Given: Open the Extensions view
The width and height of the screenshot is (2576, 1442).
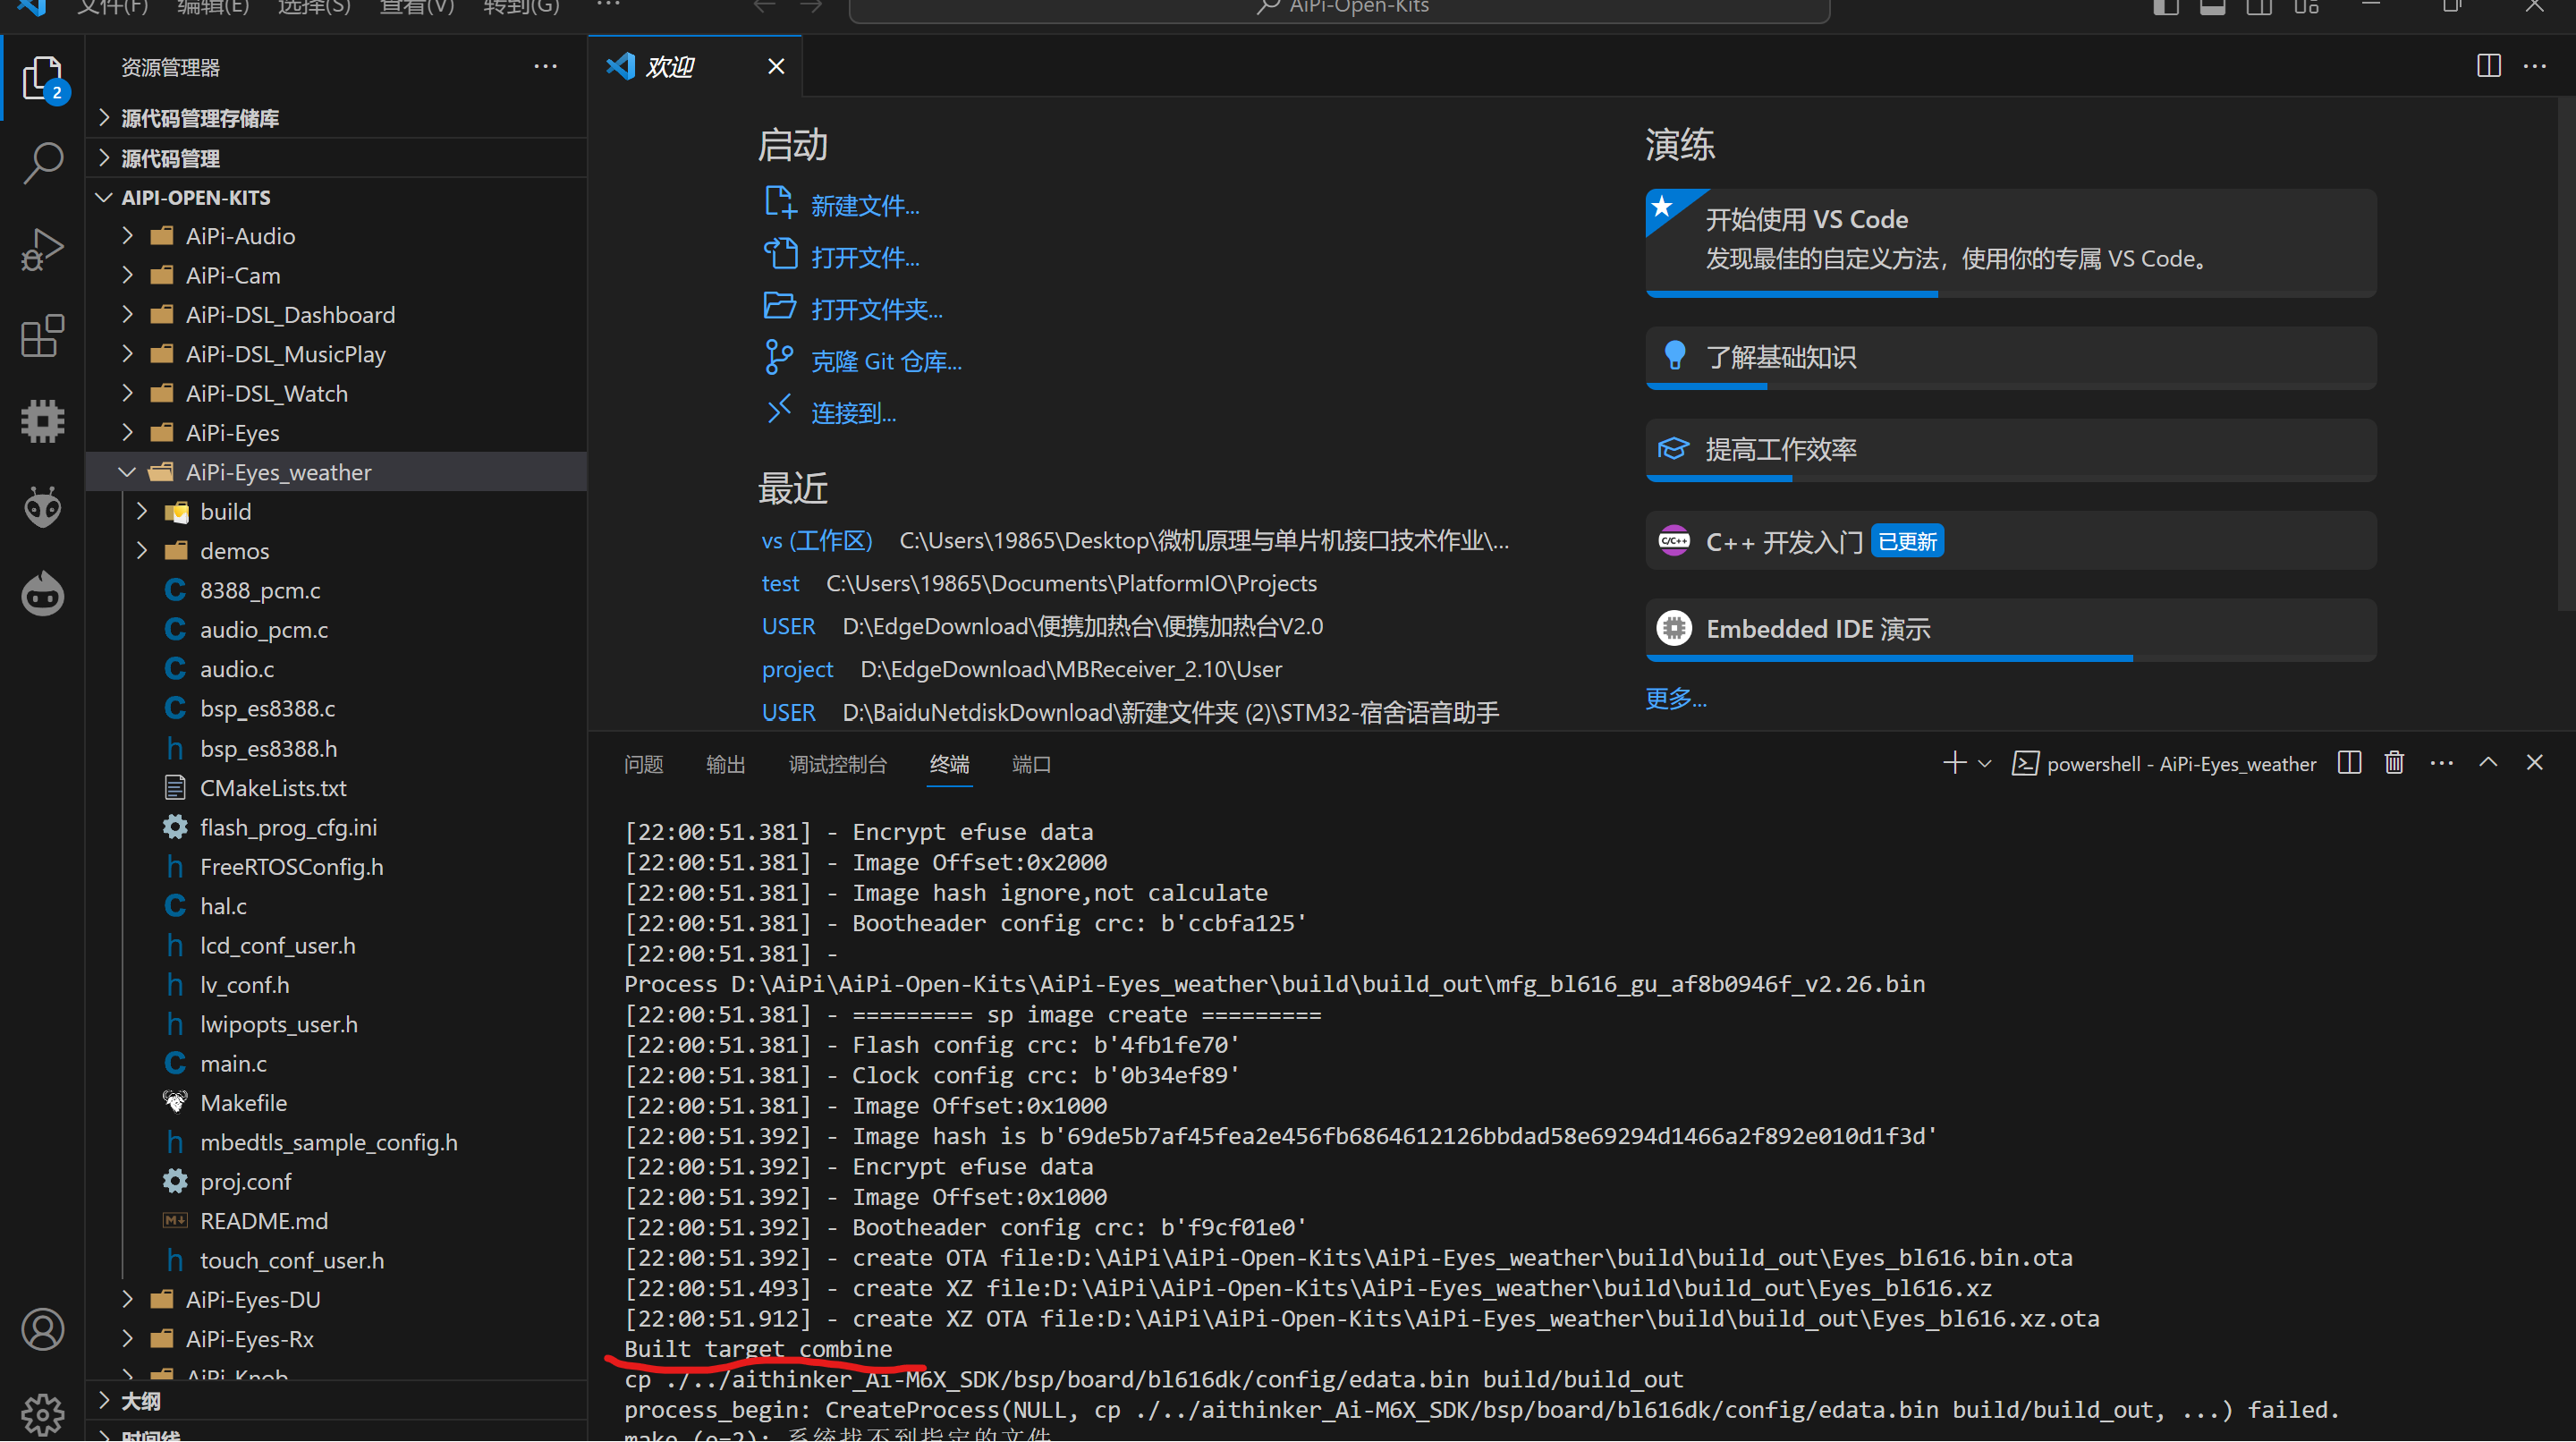Looking at the screenshot, I should tap(42, 336).
